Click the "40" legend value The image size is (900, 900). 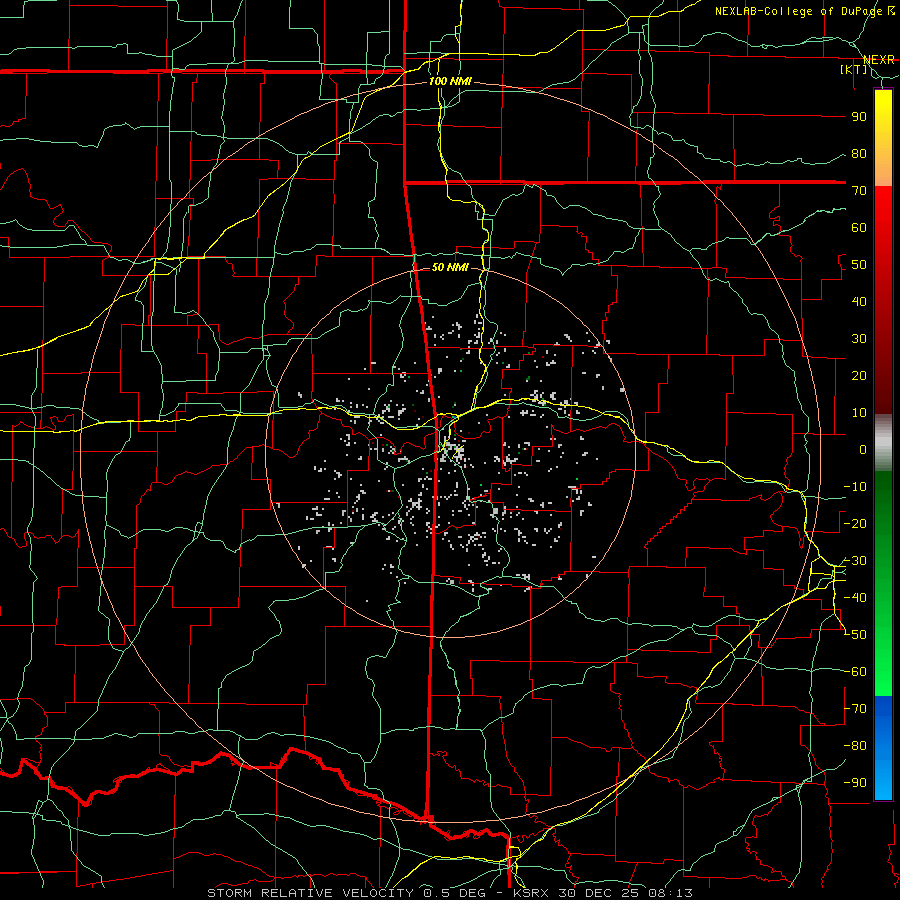[x=859, y=302]
